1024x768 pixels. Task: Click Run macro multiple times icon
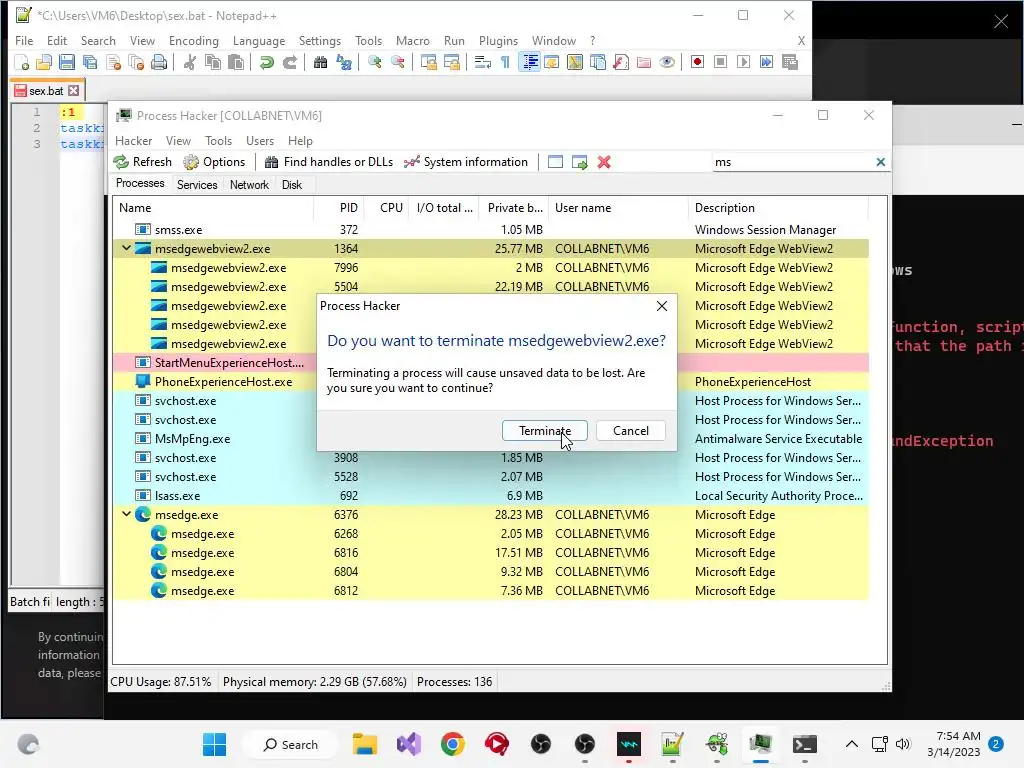(x=767, y=62)
